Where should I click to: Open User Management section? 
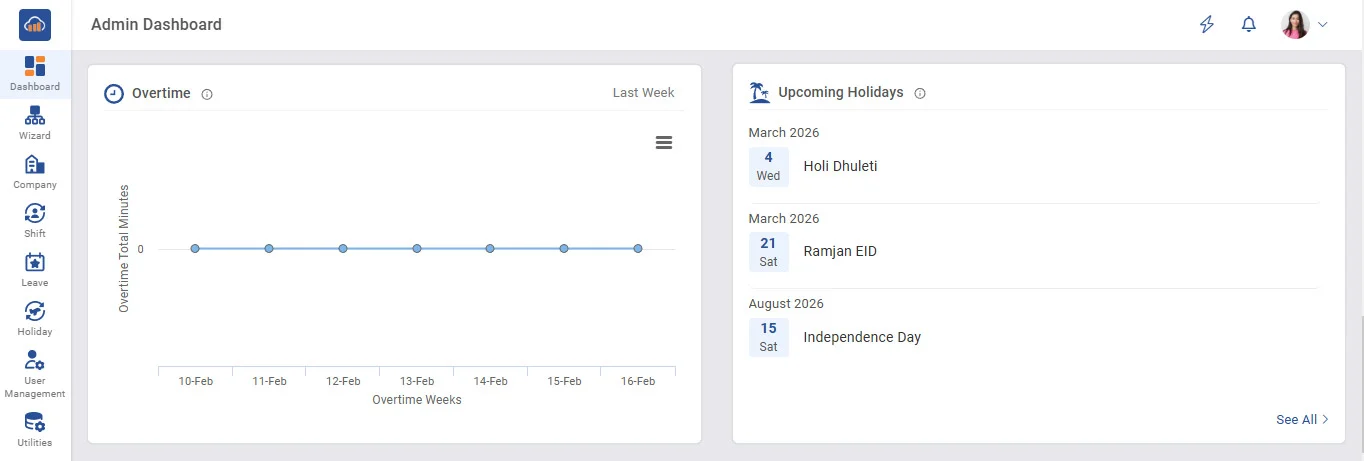pos(35,373)
